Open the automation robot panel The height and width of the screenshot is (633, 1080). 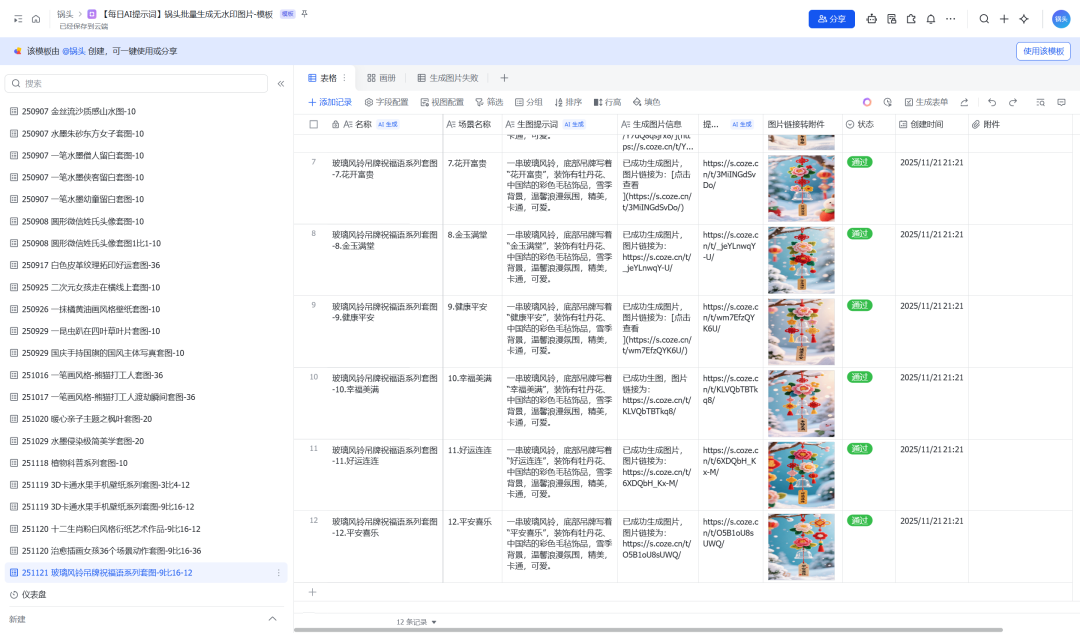[x=873, y=18]
